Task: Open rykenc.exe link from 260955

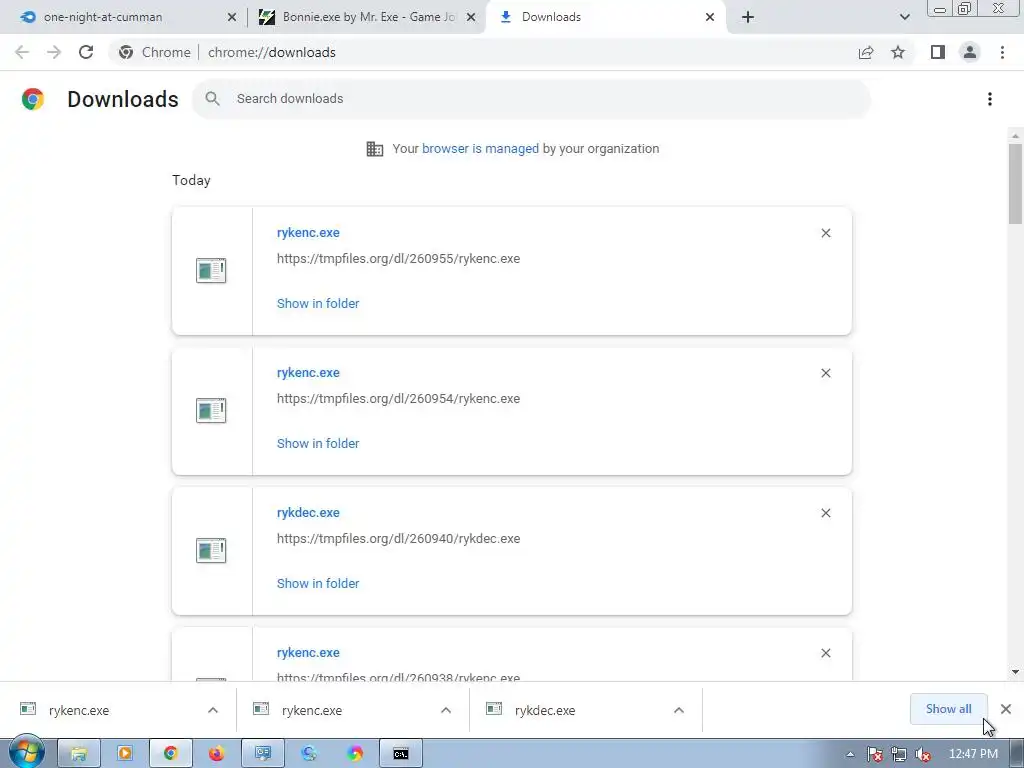Action: [x=308, y=233]
